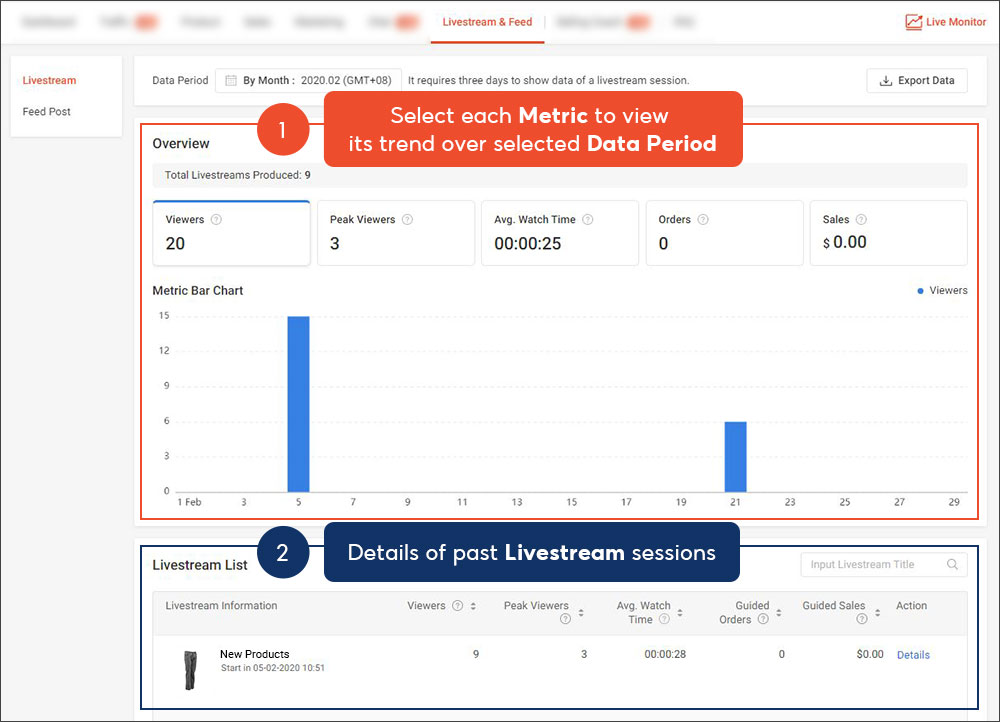Click the Live Monitor link text

[956, 22]
